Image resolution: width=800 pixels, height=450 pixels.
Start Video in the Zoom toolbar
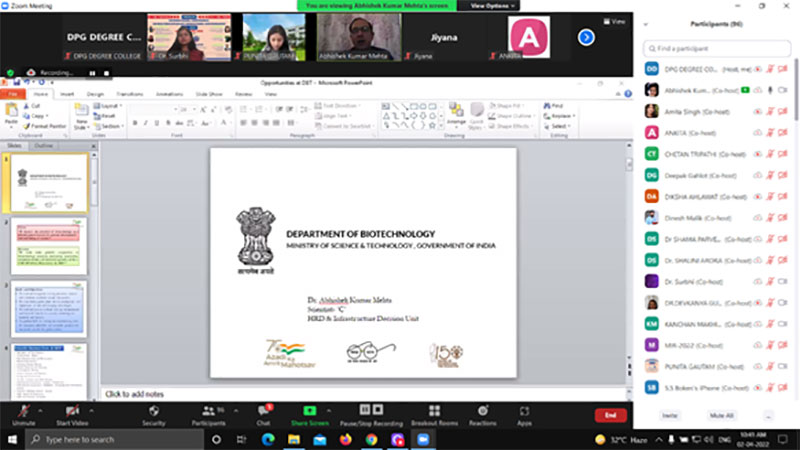[x=72, y=415]
